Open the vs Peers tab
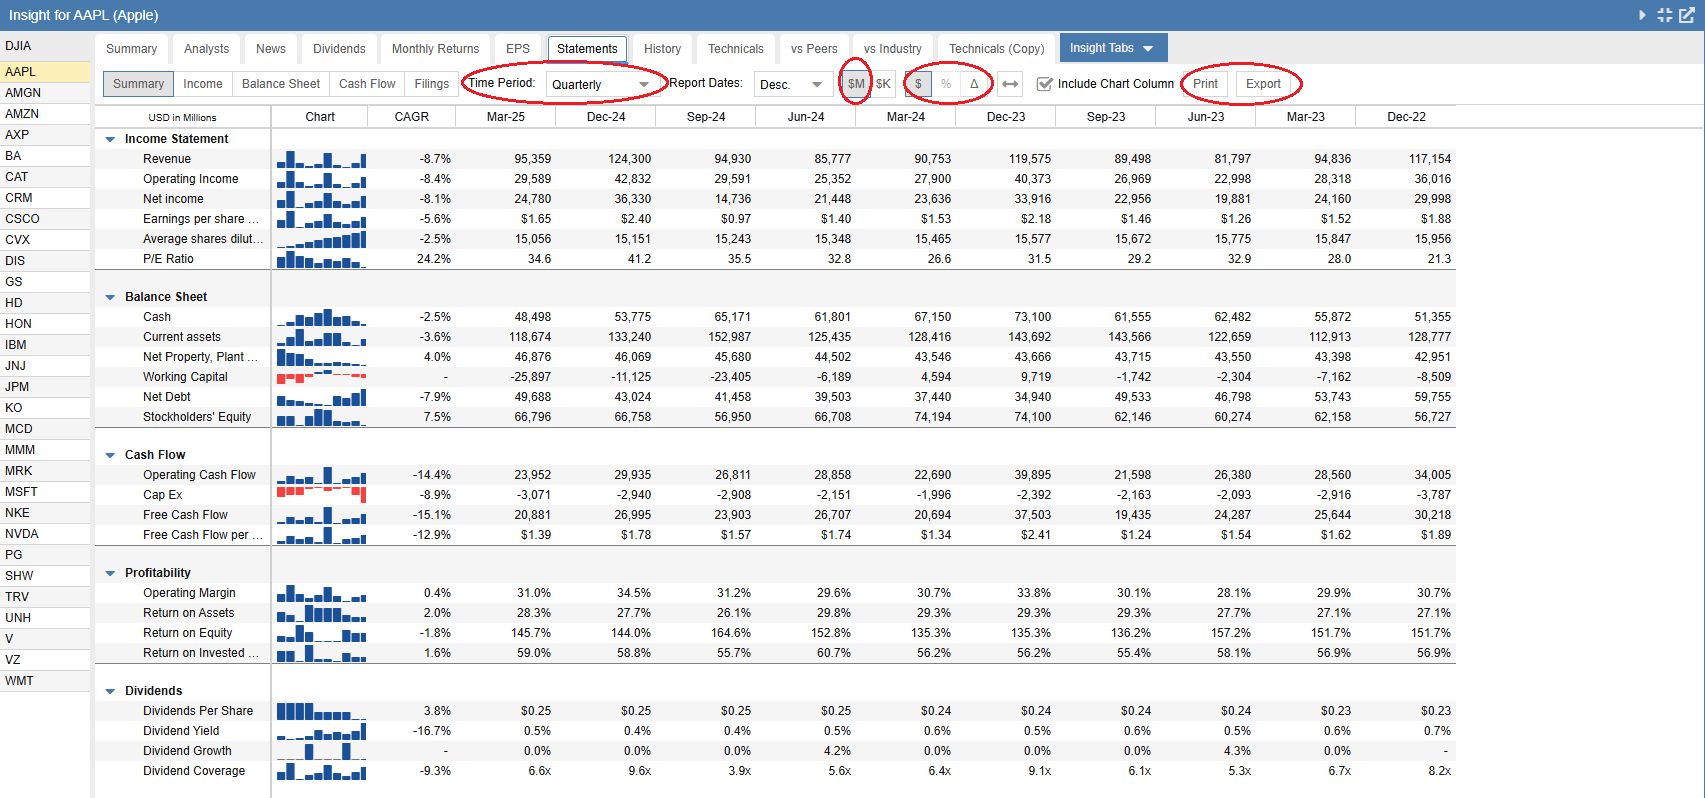Viewport: 1705px width, 798px height. pyautogui.click(x=814, y=49)
